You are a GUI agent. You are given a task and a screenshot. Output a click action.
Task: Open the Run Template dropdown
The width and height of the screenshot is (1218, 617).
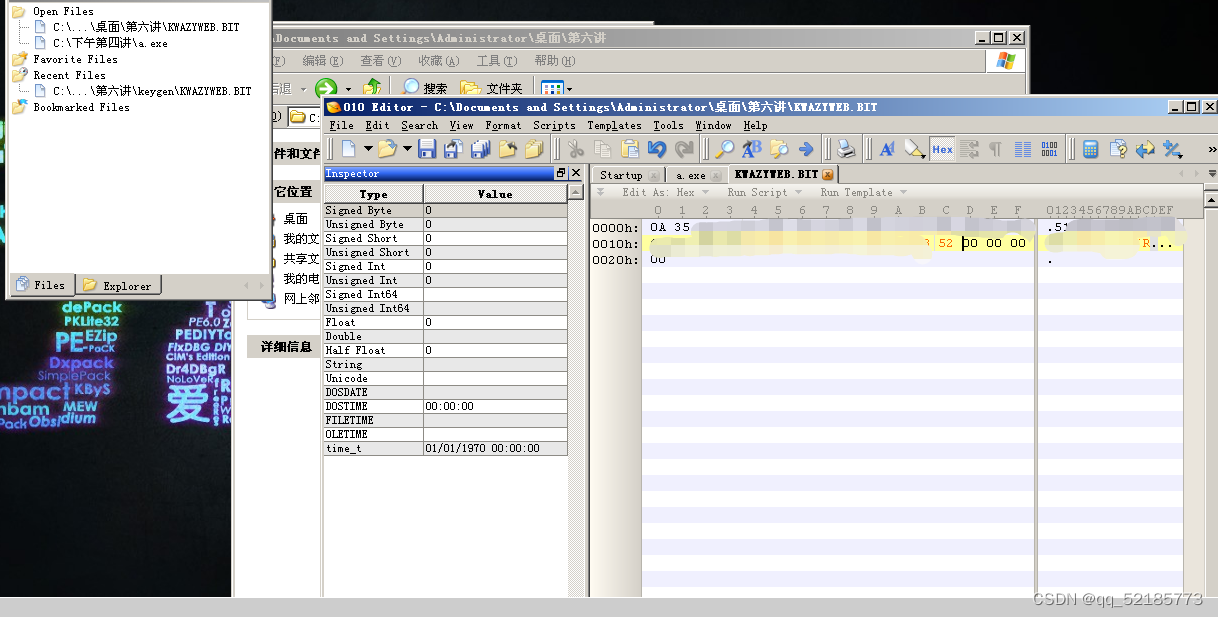862,192
